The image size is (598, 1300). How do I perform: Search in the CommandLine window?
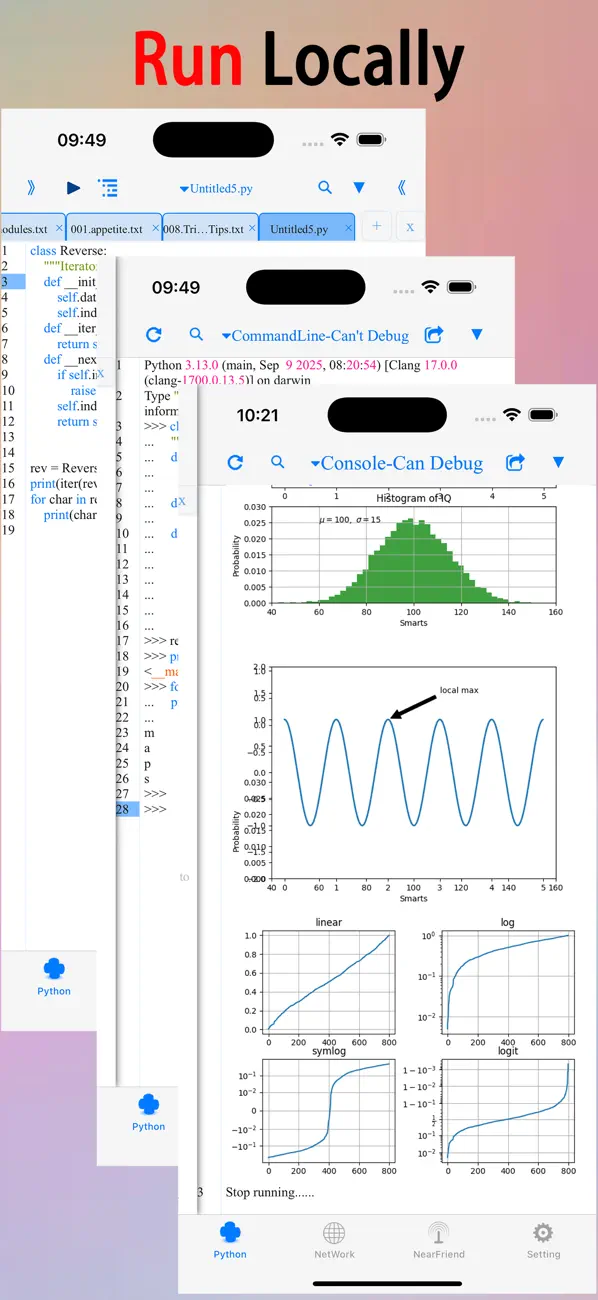[x=196, y=335]
